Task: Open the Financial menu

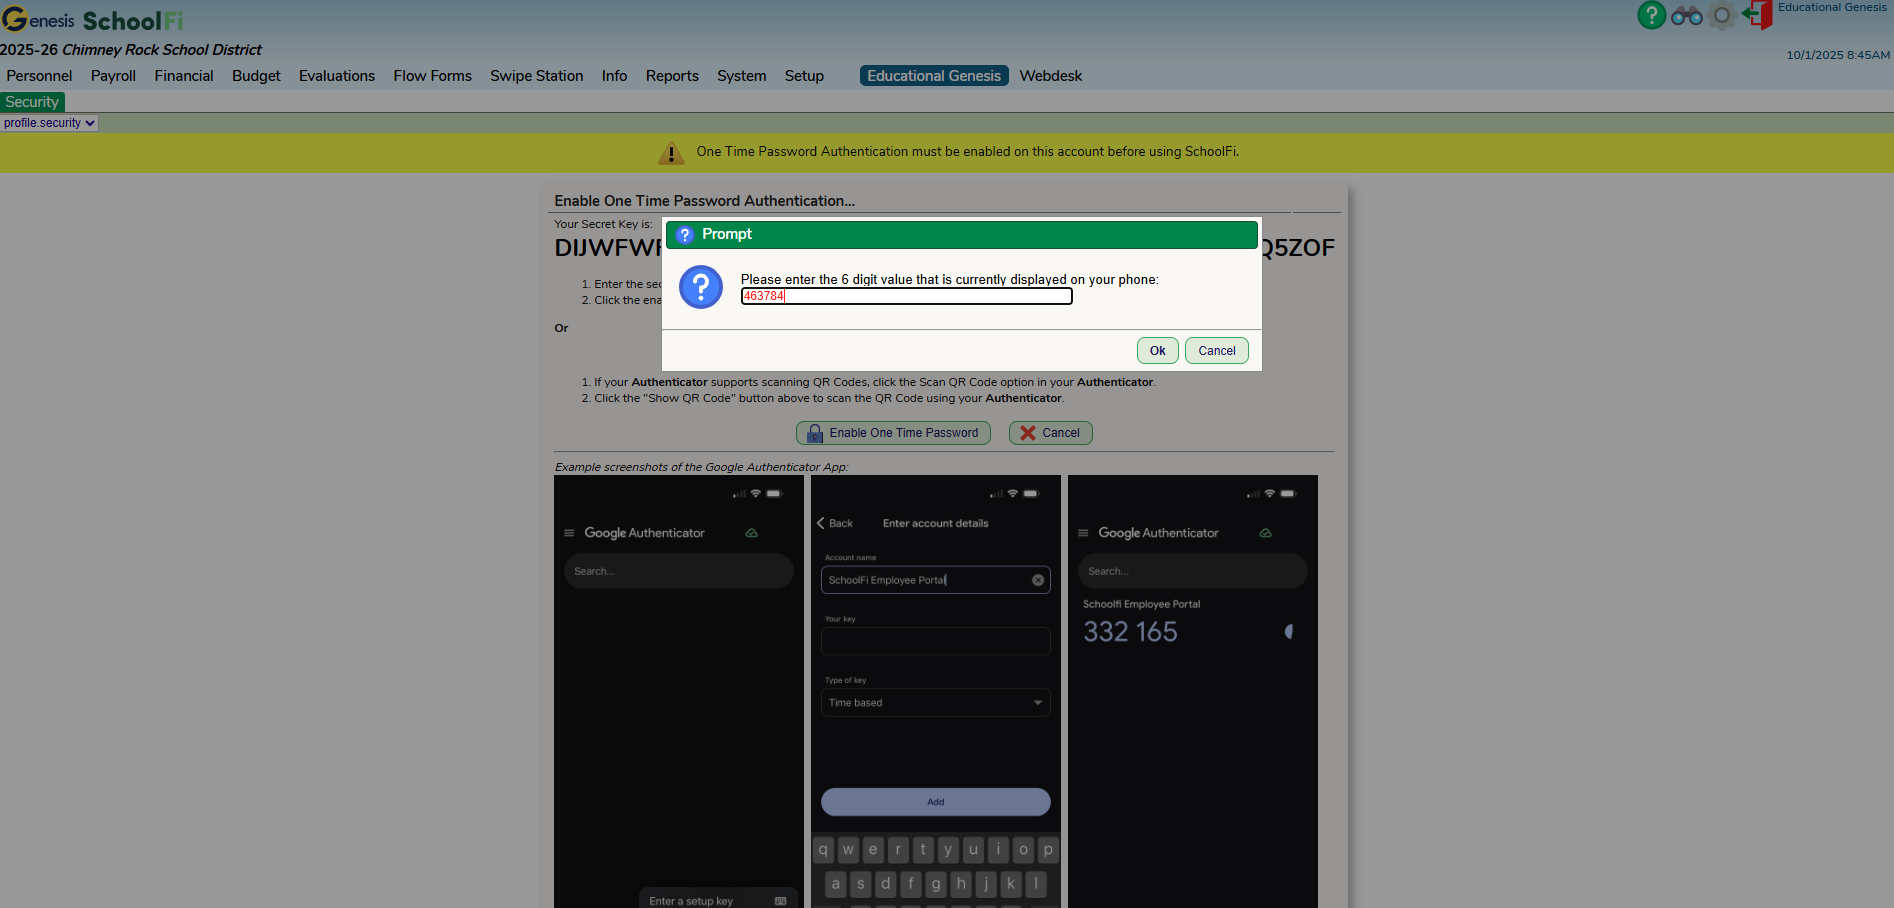Action: pyautogui.click(x=184, y=76)
